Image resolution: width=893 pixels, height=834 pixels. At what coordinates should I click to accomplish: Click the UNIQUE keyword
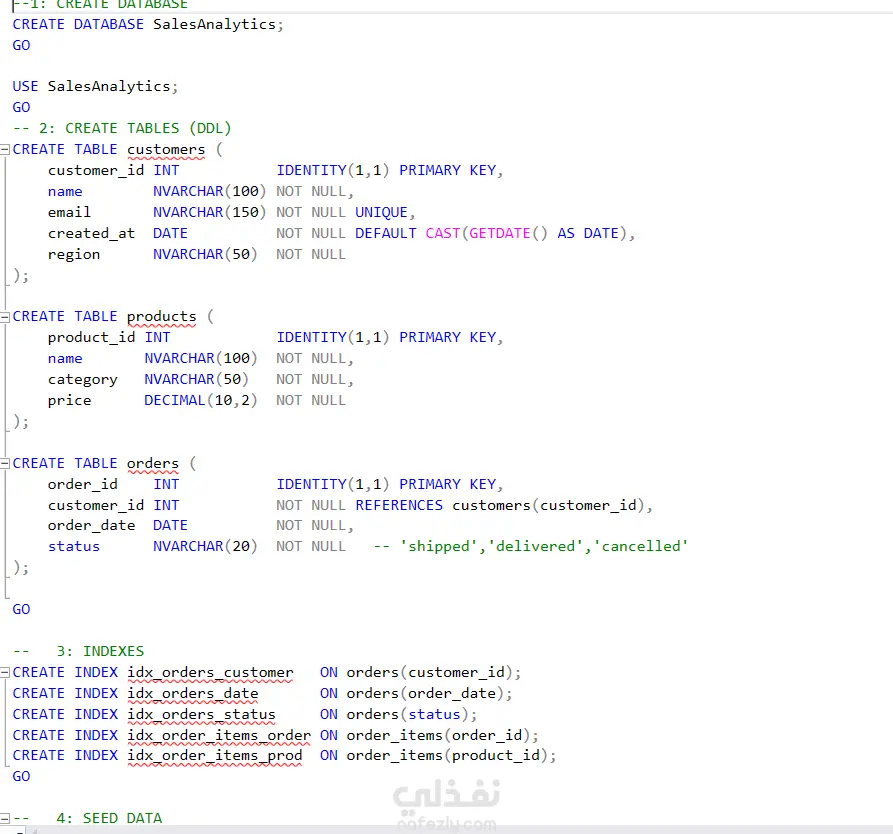[381, 212]
